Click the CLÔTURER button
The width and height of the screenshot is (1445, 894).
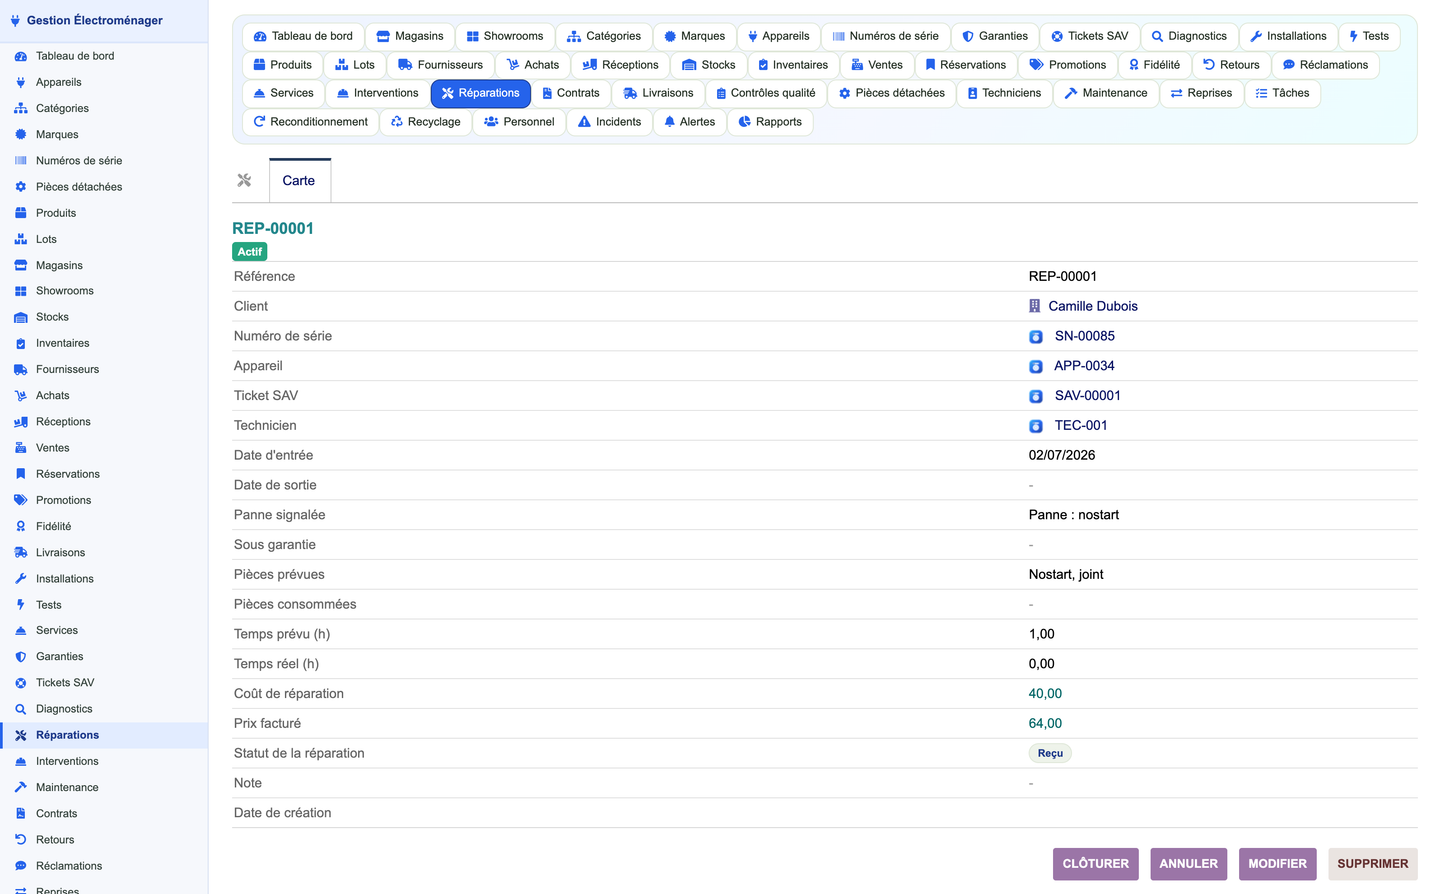1095,864
